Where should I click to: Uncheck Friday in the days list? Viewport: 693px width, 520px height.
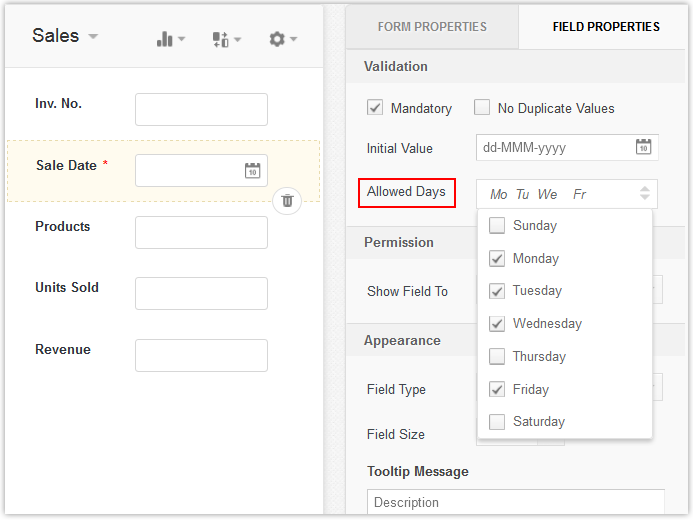pyautogui.click(x=497, y=390)
